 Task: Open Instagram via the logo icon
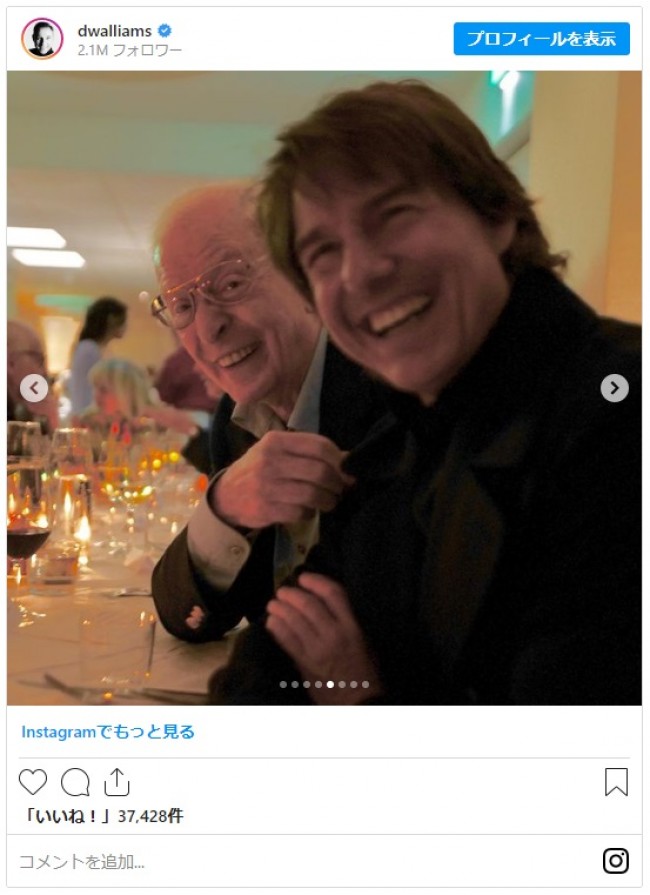[x=616, y=860]
